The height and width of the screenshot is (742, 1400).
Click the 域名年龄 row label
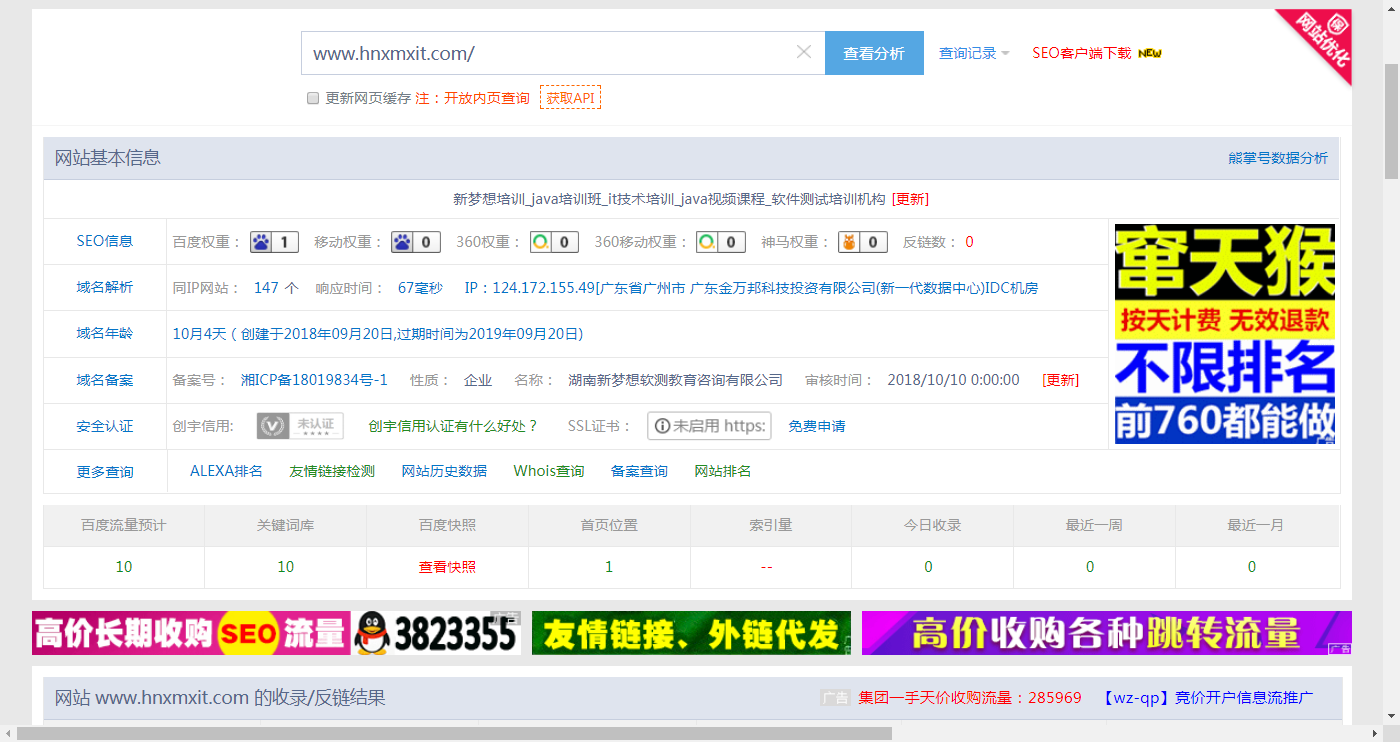click(105, 333)
